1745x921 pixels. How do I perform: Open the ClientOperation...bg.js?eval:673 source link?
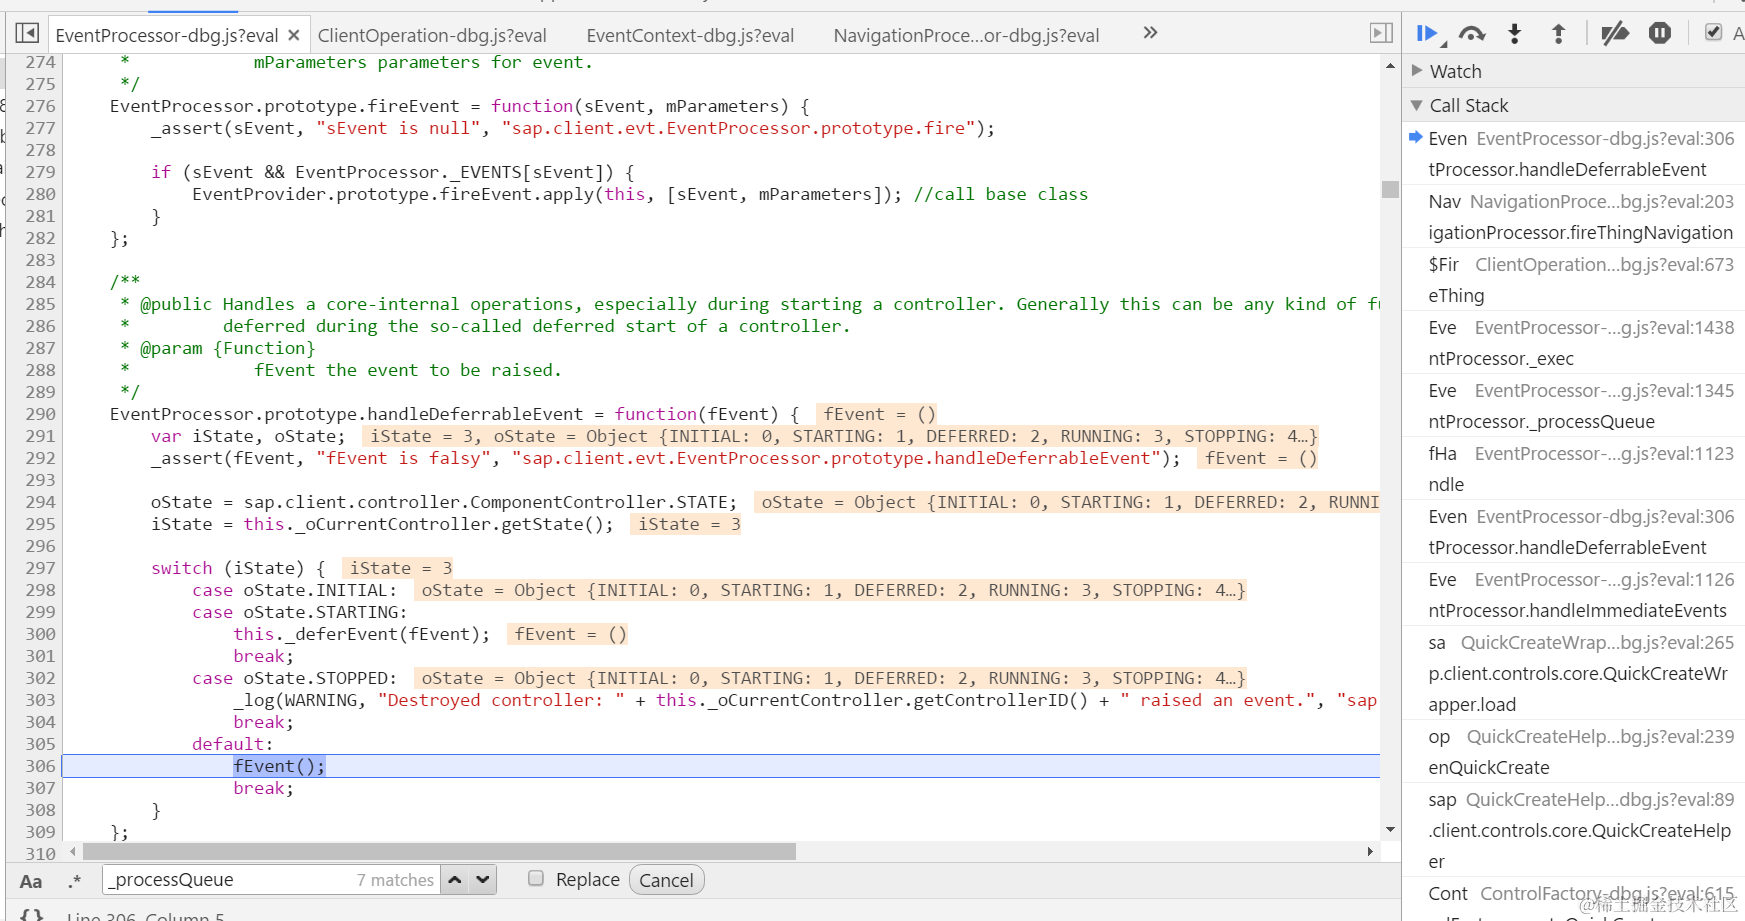click(1605, 264)
